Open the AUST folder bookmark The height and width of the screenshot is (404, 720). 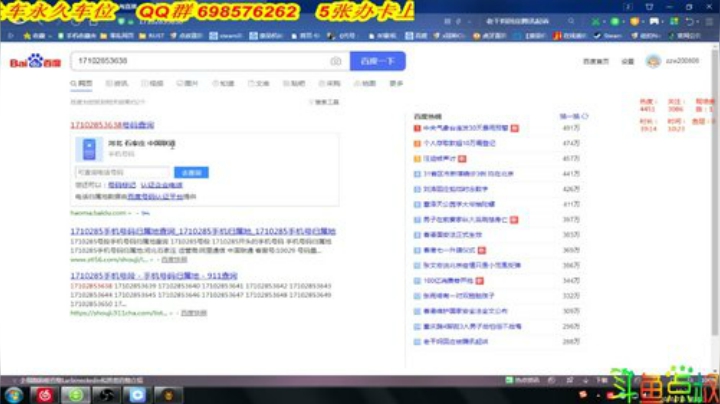(x=151, y=35)
